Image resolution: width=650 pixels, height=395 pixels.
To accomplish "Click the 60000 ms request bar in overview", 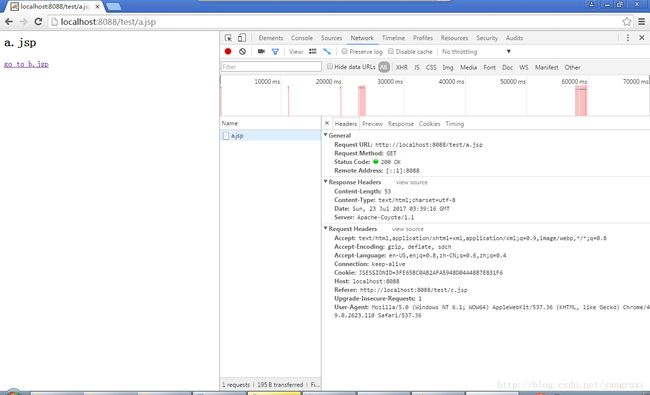I will click(x=581, y=101).
